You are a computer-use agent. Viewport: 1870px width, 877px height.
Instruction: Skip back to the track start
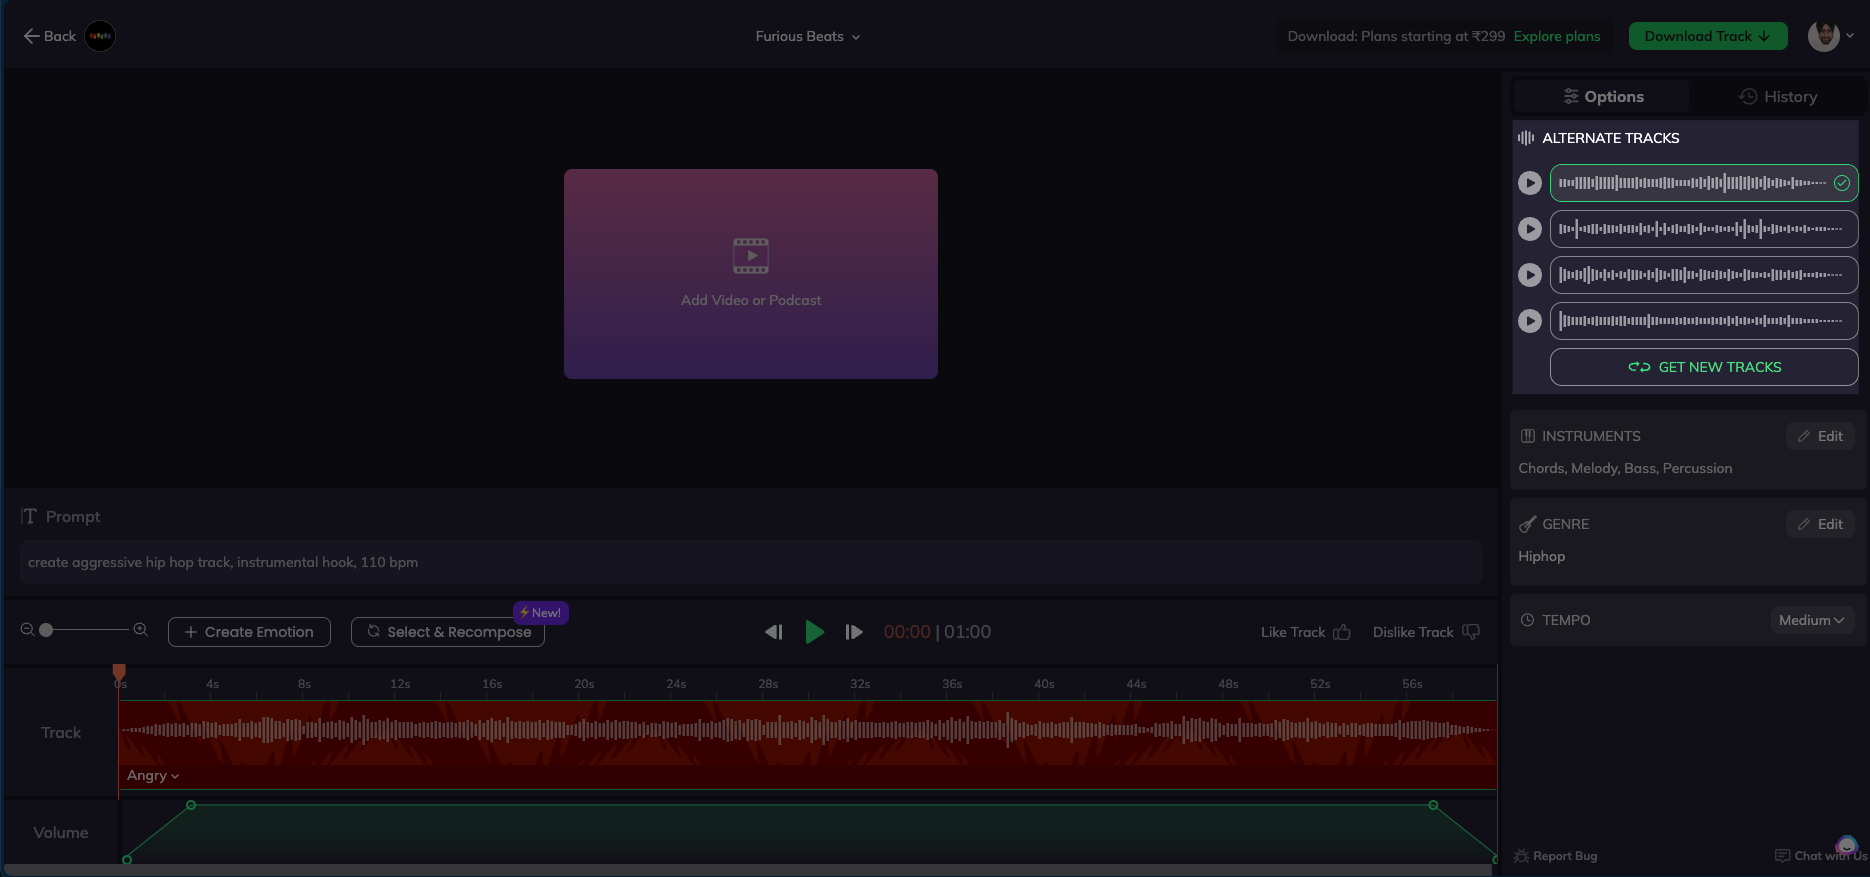click(x=773, y=632)
